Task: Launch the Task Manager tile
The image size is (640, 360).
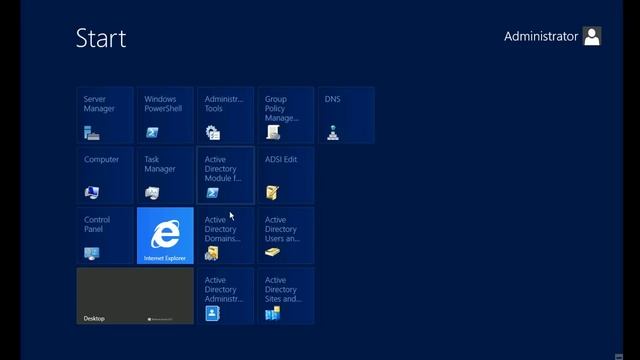Action: 165,176
